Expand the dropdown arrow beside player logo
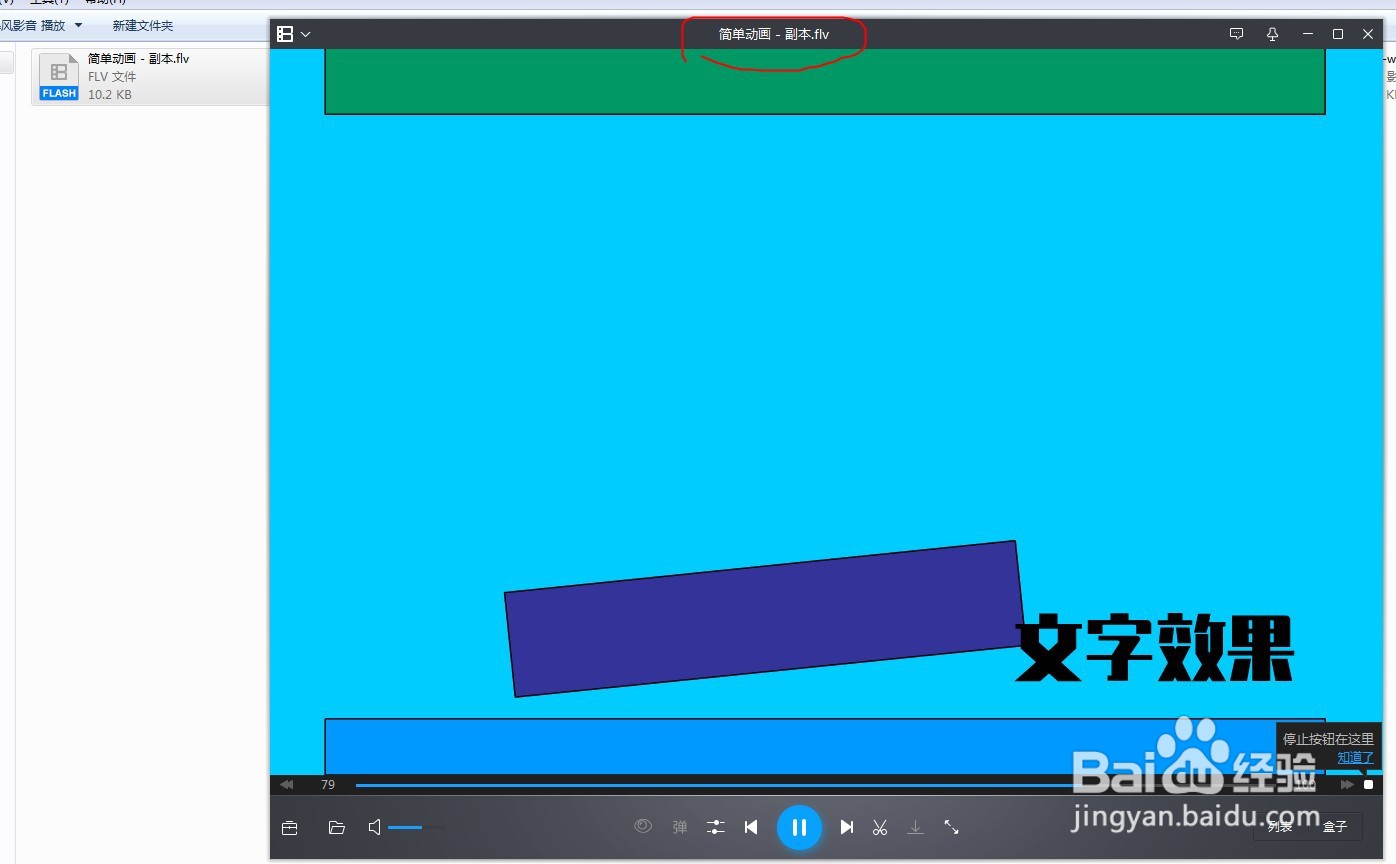1396x864 pixels. (x=306, y=34)
